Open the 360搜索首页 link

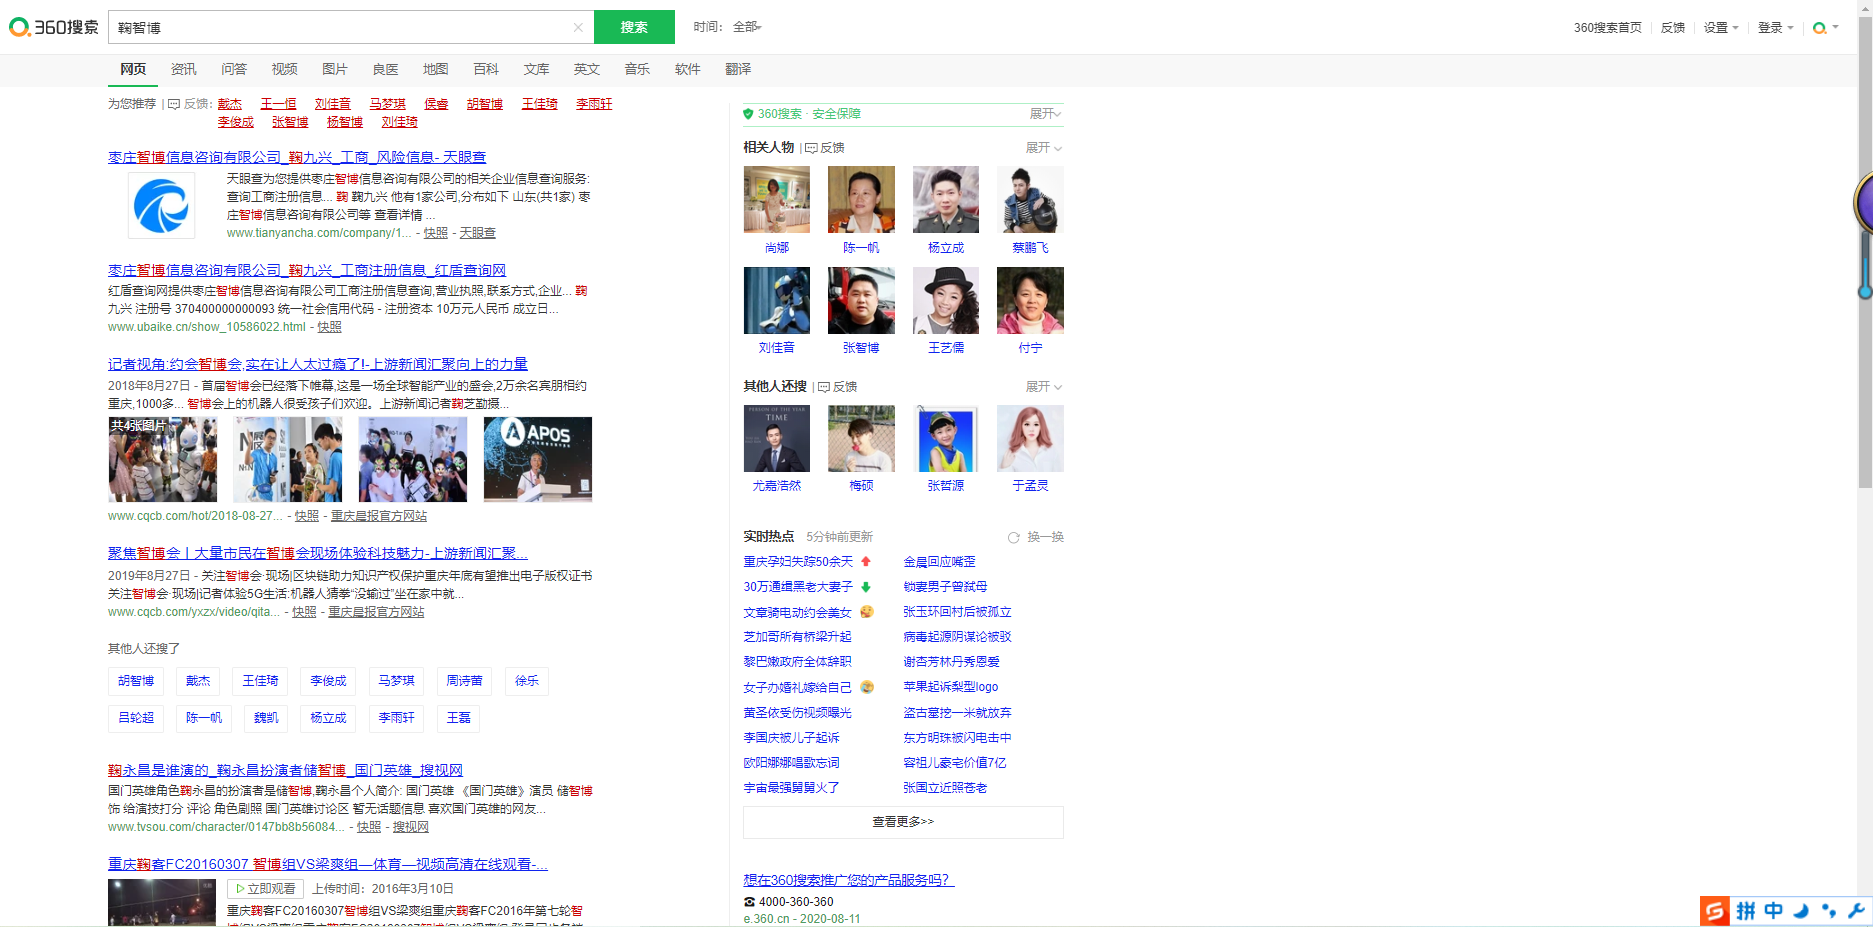coord(1608,28)
